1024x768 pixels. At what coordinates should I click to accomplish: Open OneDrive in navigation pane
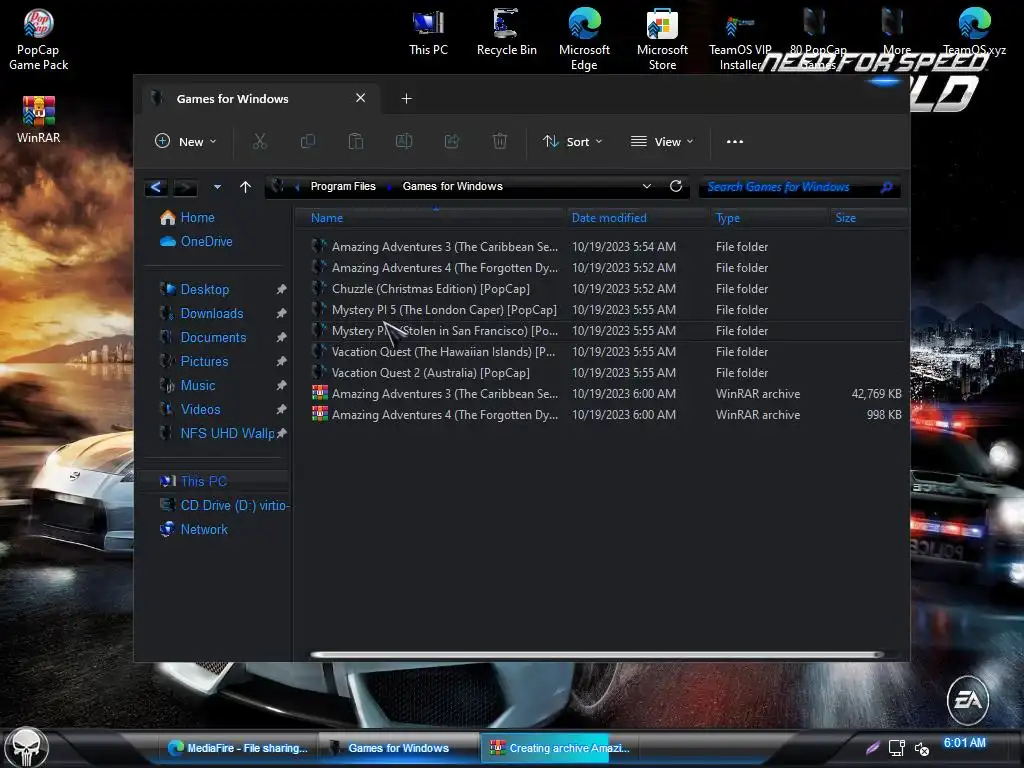click(x=196, y=242)
